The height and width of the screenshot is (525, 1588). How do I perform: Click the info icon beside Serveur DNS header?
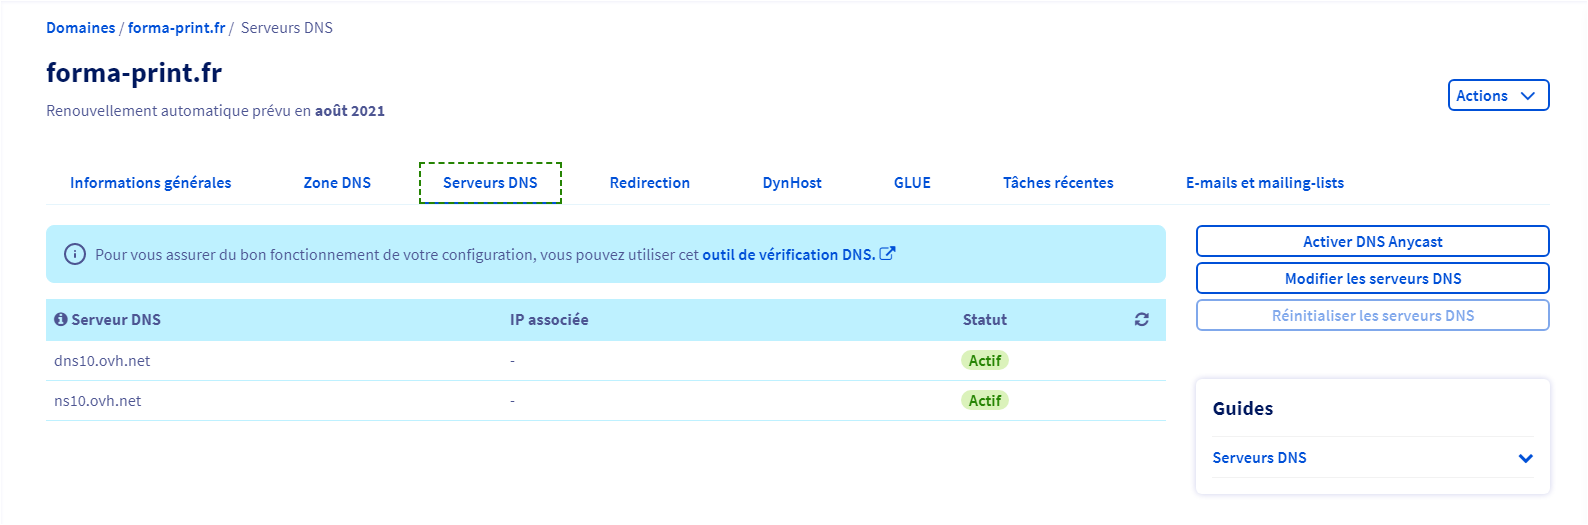pos(61,320)
